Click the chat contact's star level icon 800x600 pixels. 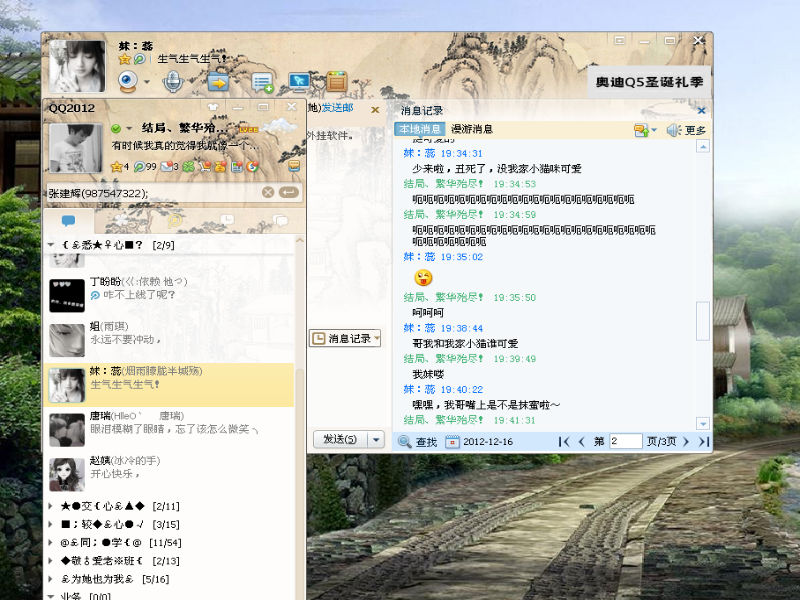(124, 59)
